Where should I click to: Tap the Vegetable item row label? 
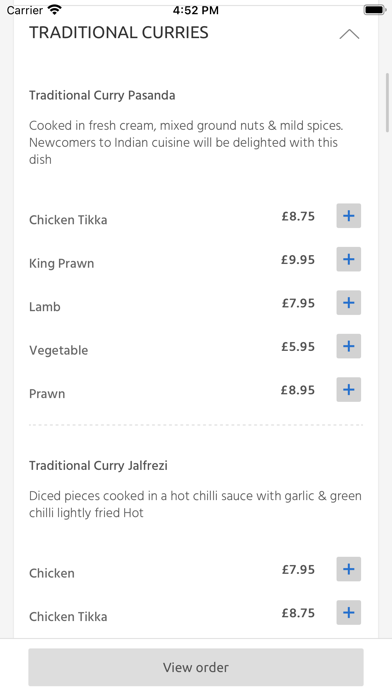coord(59,350)
